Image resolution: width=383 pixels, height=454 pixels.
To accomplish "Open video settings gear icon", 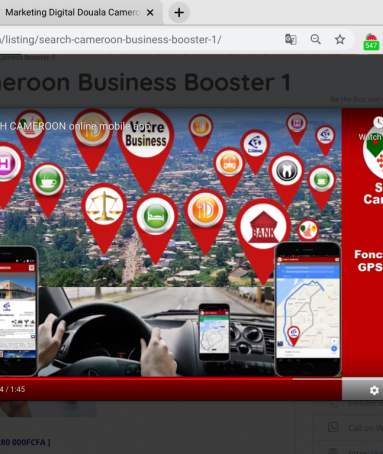I will pos(374,390).
